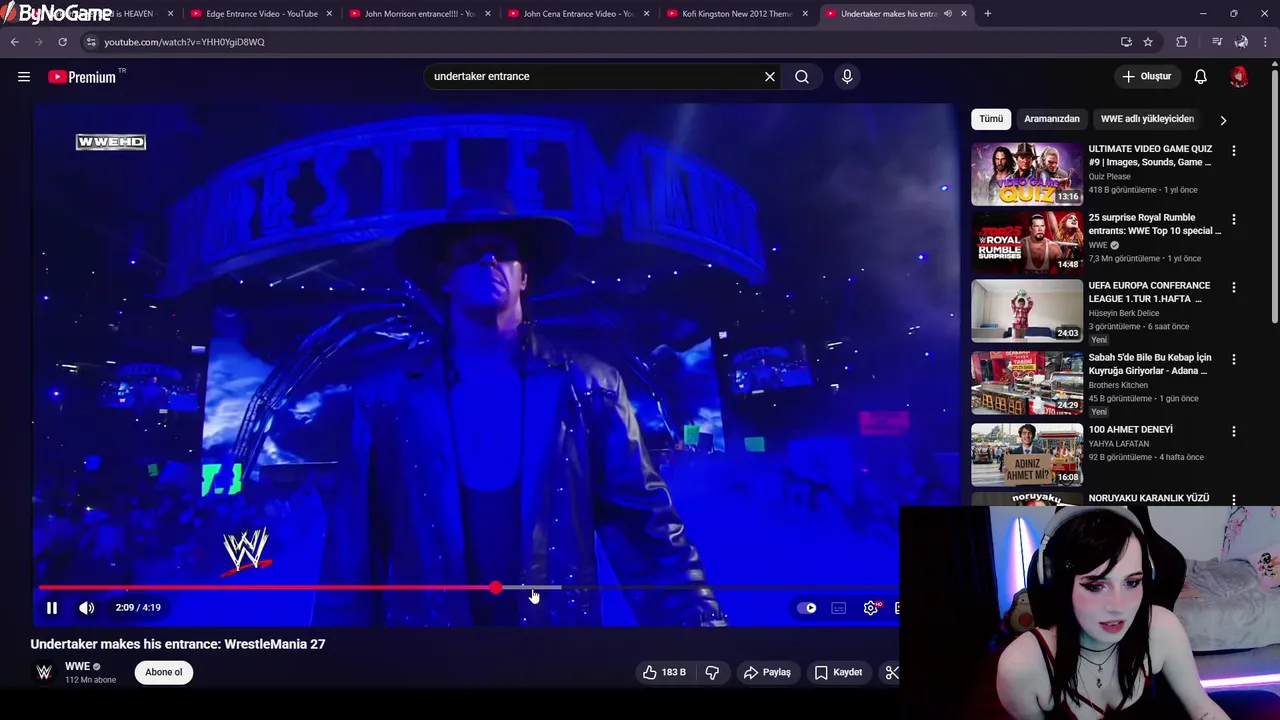Open the clip scissors button
The width and height of the screenshot is (1280, 720).
(x=891, y=672)
